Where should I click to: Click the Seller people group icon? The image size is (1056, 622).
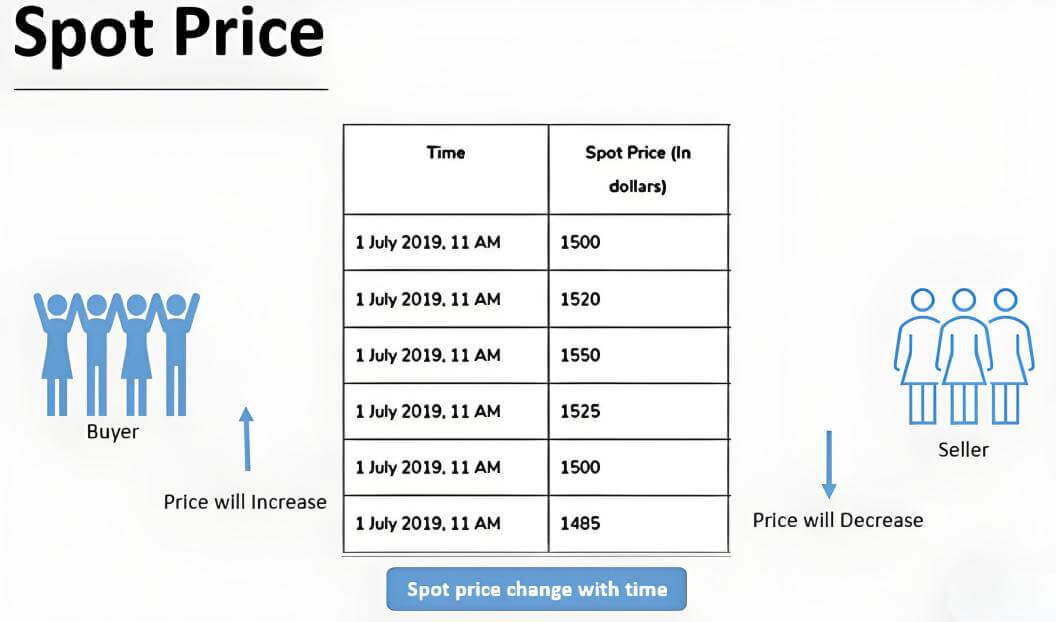tap(964, 356)
